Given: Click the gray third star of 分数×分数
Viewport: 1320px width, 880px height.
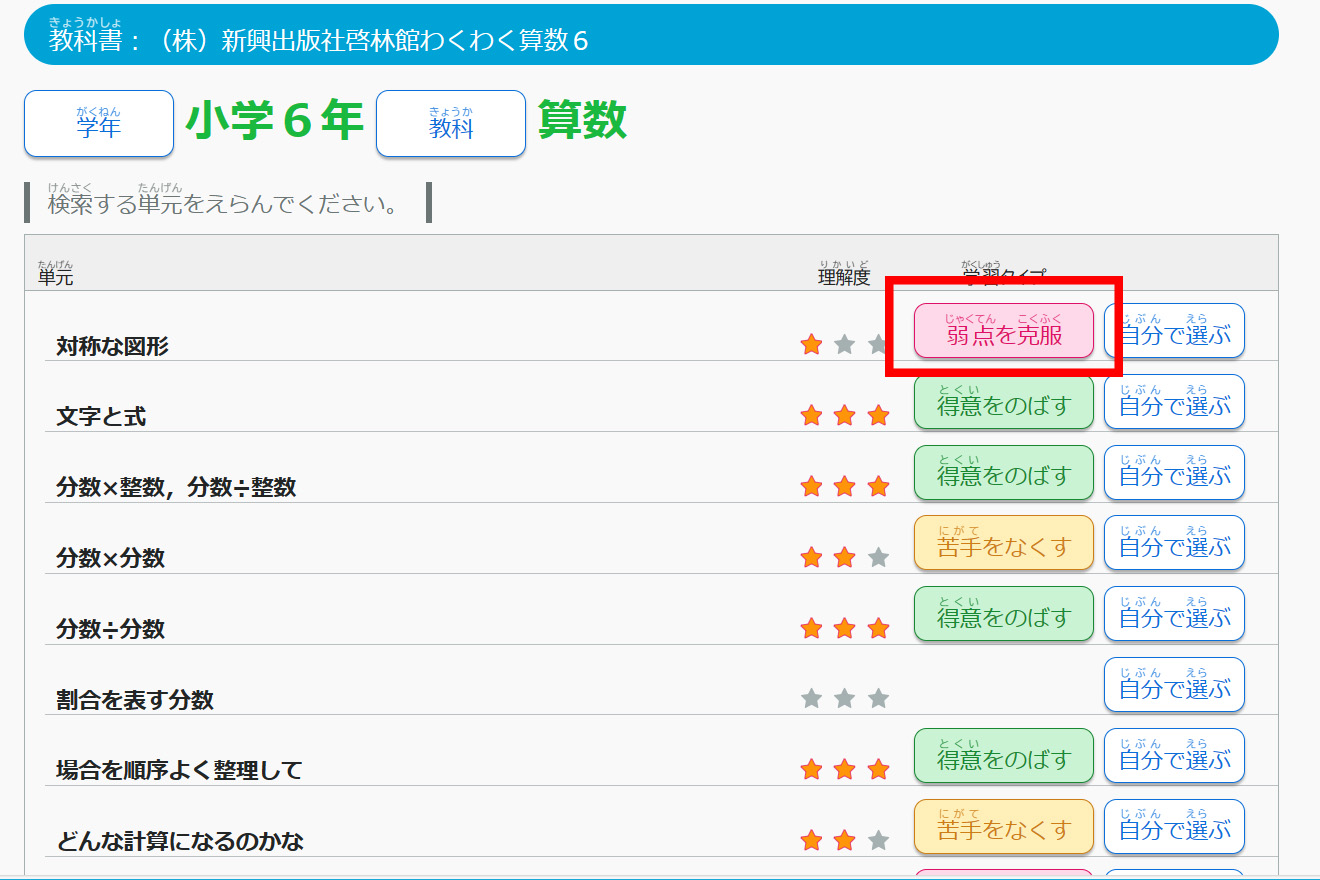Looking at the screenshot, I should 878,557.
